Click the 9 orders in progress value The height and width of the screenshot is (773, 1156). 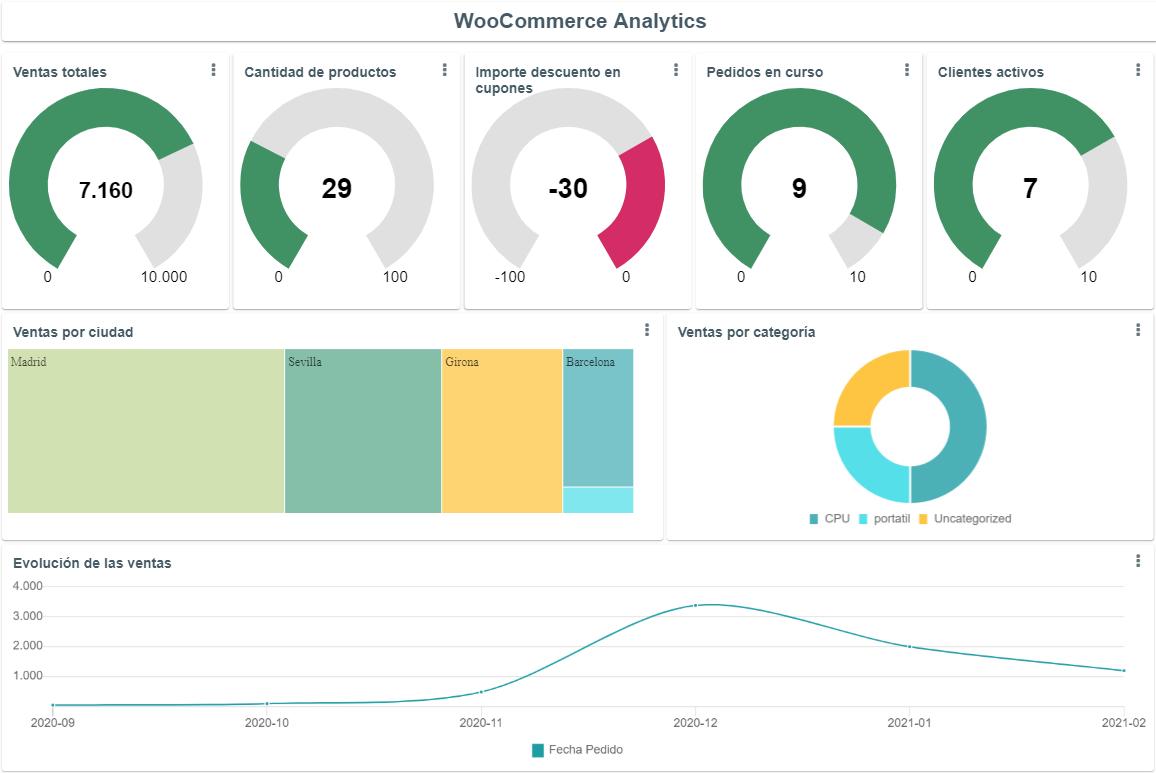[x=799, y=189]
